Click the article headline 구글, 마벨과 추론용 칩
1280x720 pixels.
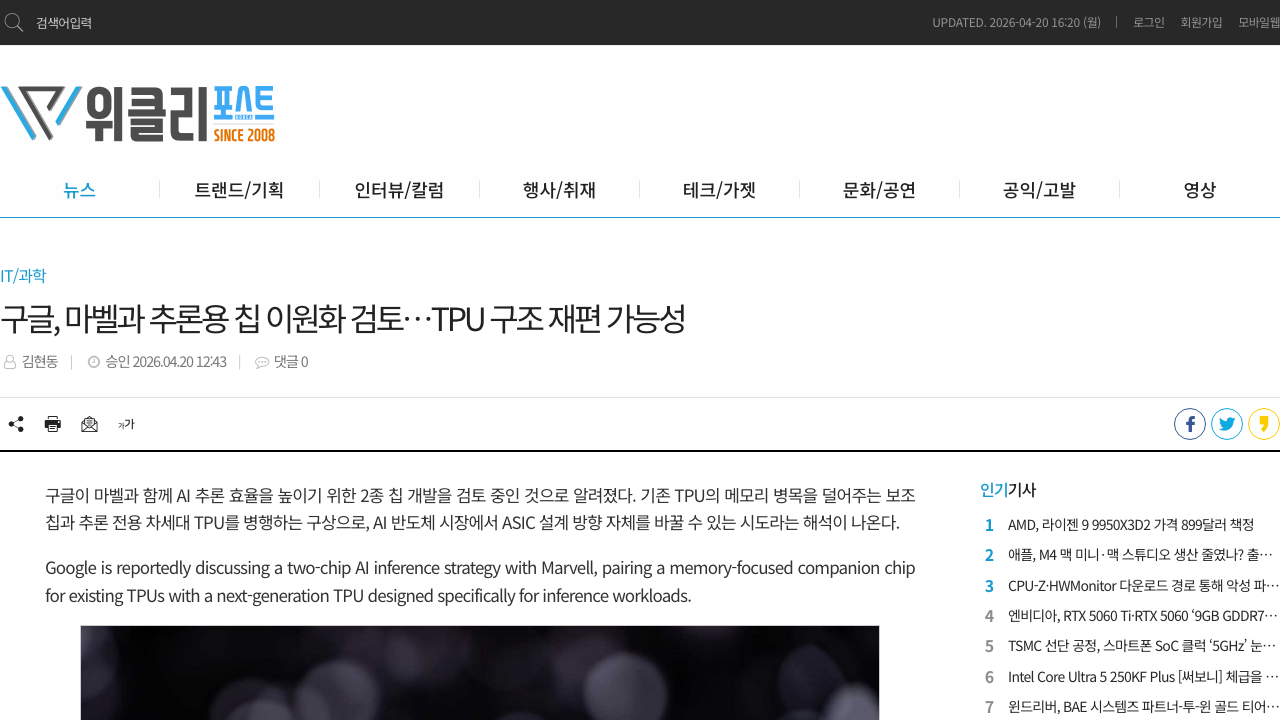click(343, 319)
